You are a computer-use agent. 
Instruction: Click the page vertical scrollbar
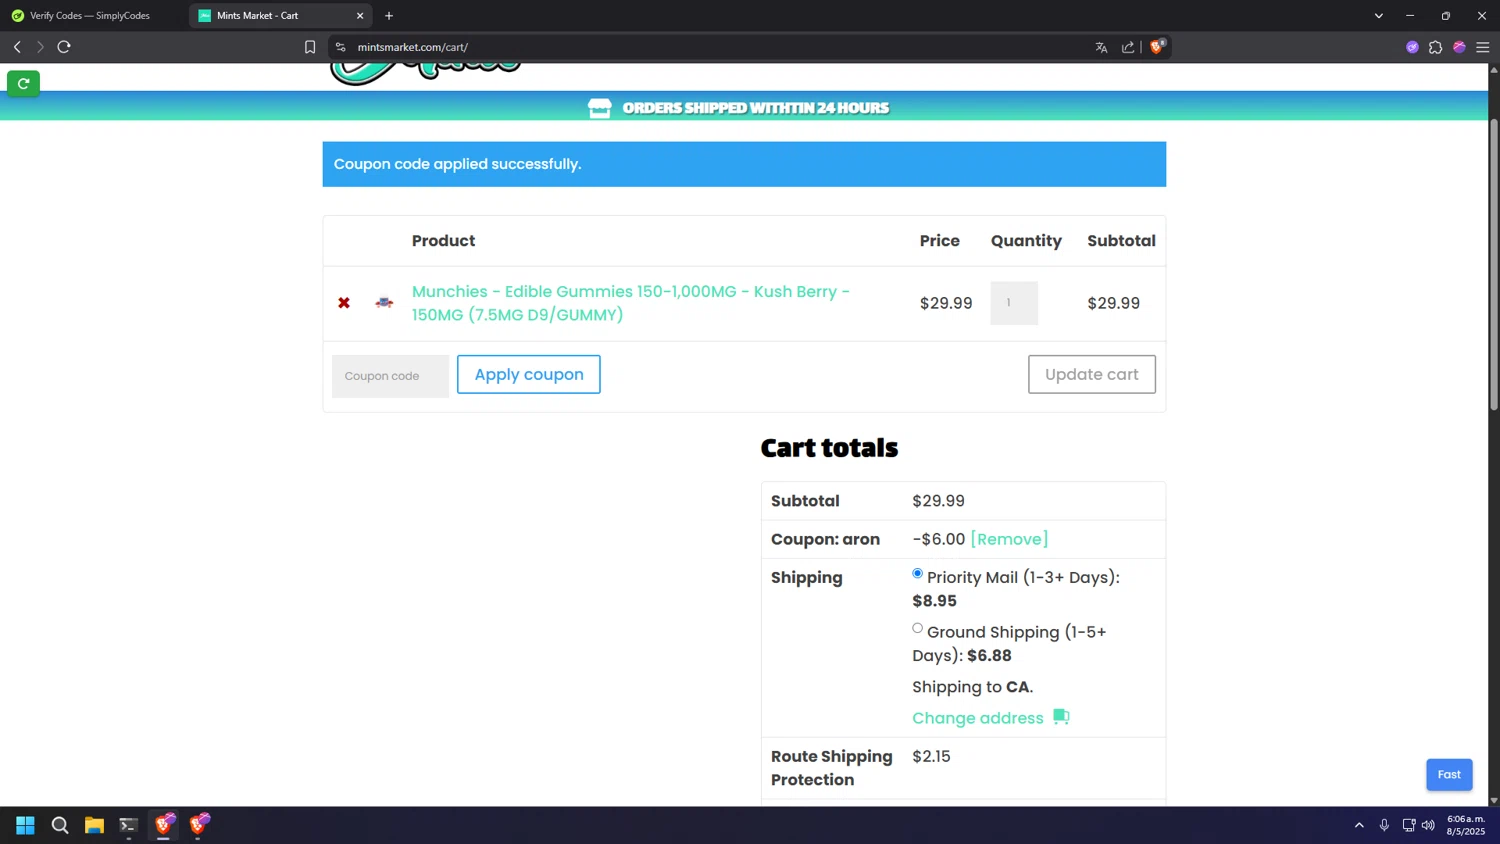pyautogui.click(x=1494, y=264)
